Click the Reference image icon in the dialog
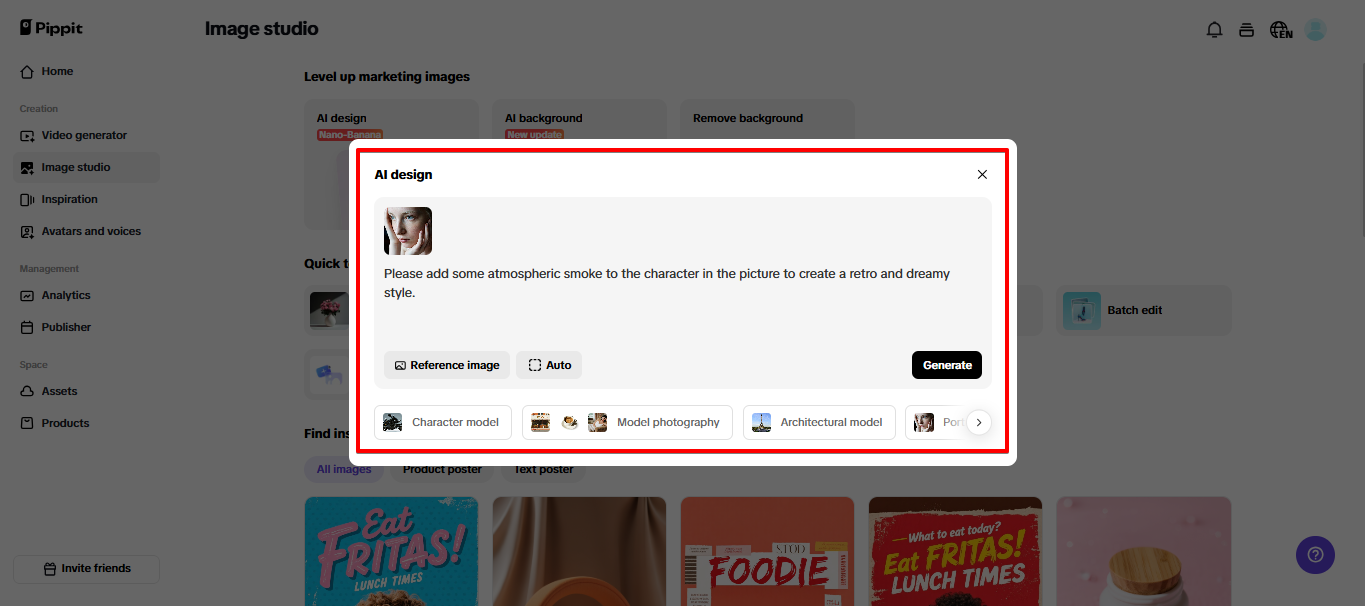Screen dimensions: 1365x606 pos(400,365)
